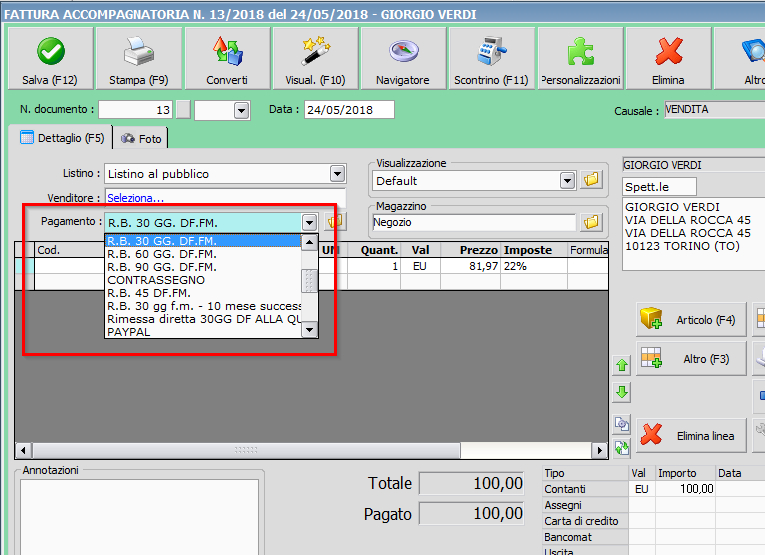The height and width of the screenshot is (555, 765).
Task: Click folder icon next to Magazzino
Action: (x=591, y=222)
